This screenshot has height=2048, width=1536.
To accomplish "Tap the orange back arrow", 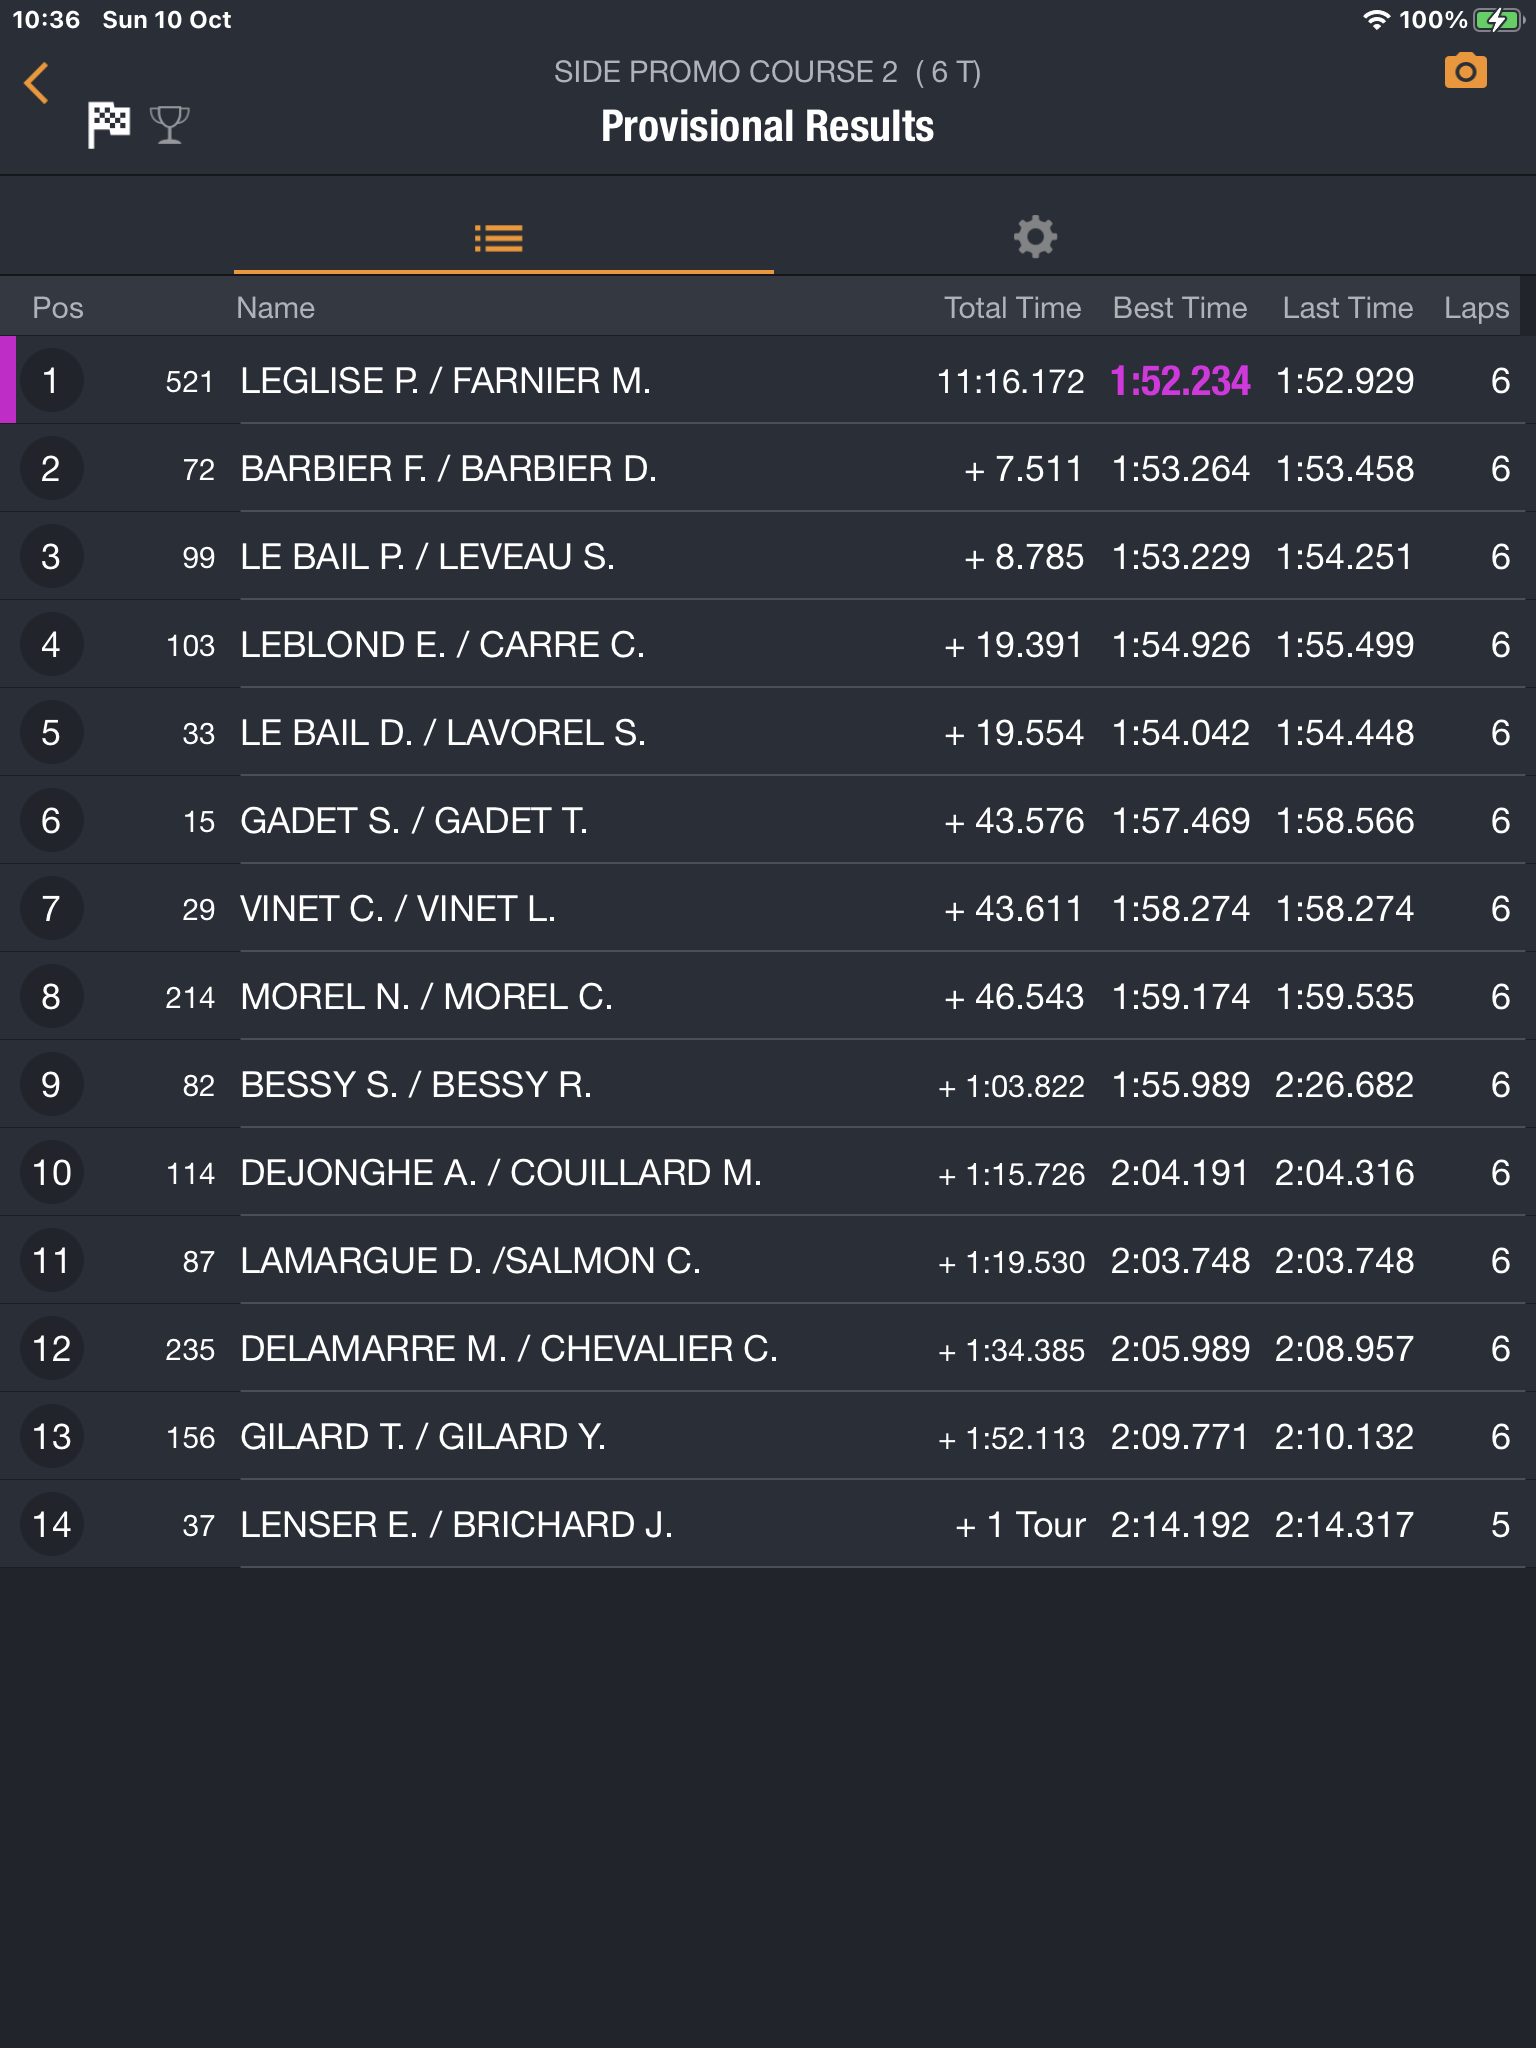I will click(37, 83).
